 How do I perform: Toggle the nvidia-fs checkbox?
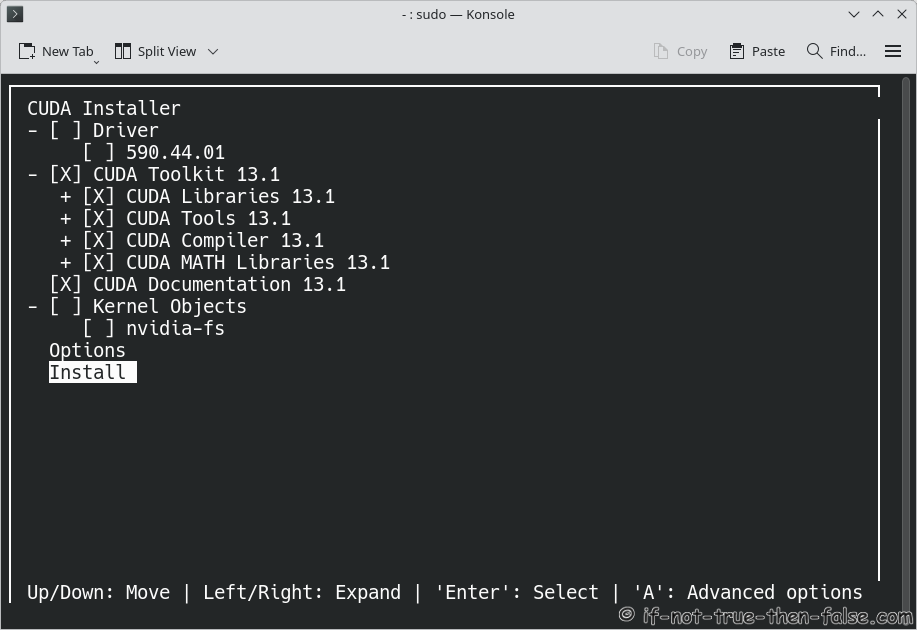[98, 329]
